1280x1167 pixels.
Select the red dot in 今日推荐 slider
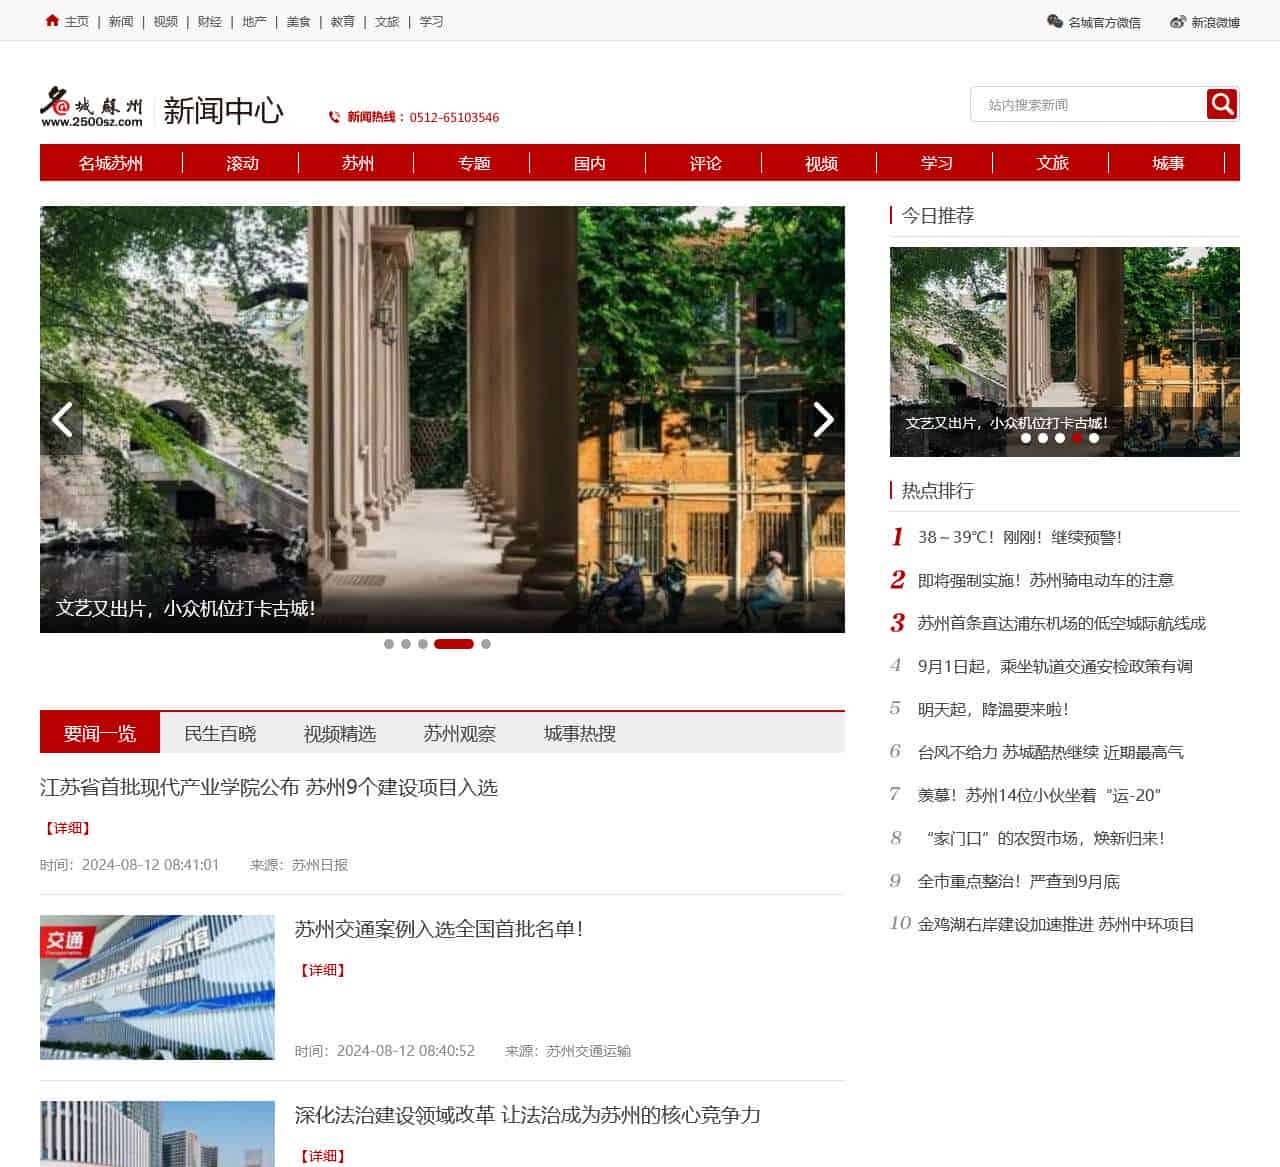pyautogui.click(x=1077, y=438)
